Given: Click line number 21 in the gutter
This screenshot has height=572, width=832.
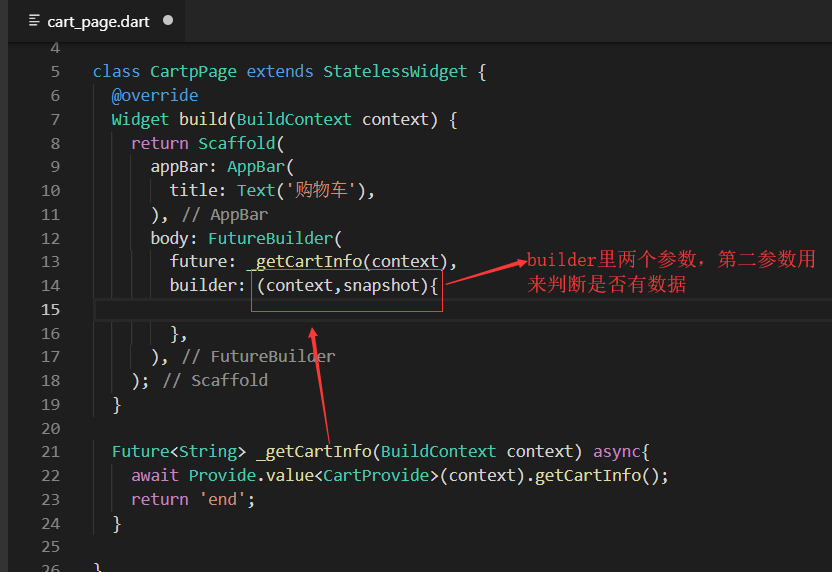Looking at the screenshot, I should 50,452.
